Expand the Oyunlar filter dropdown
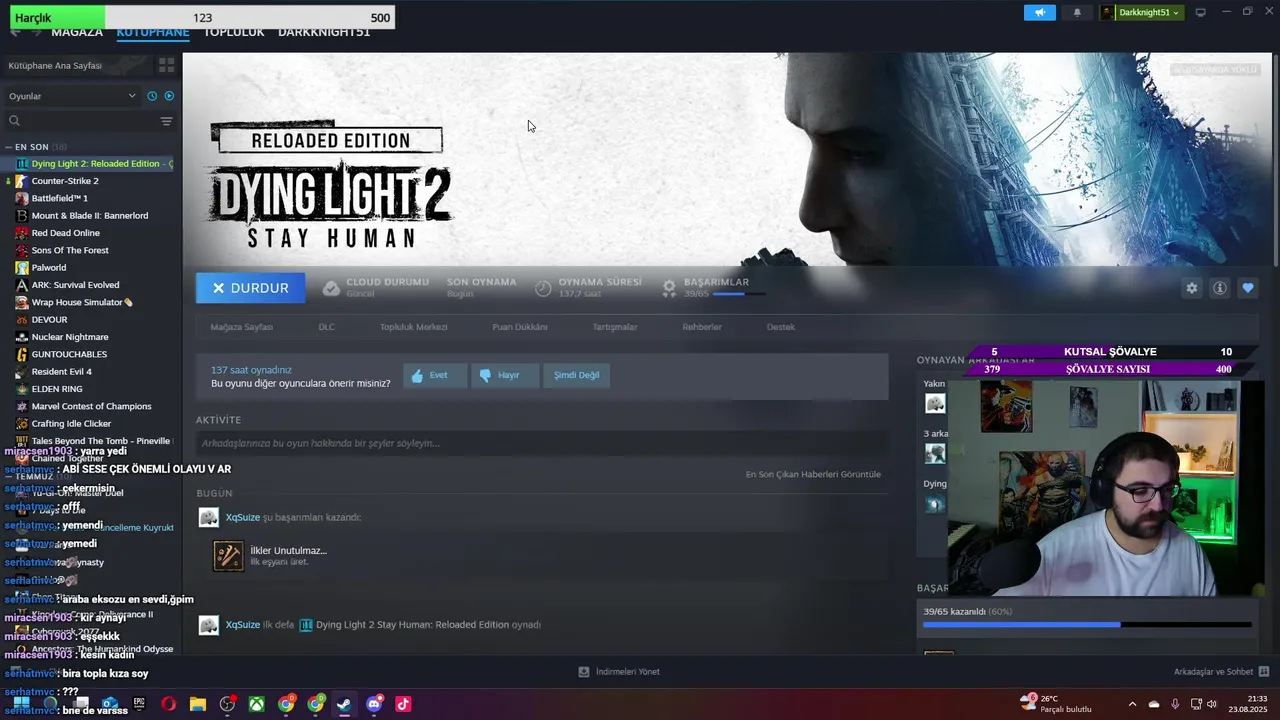This screenshot has height=720, width=1280. pyautogui.click(x=72, y=96)
